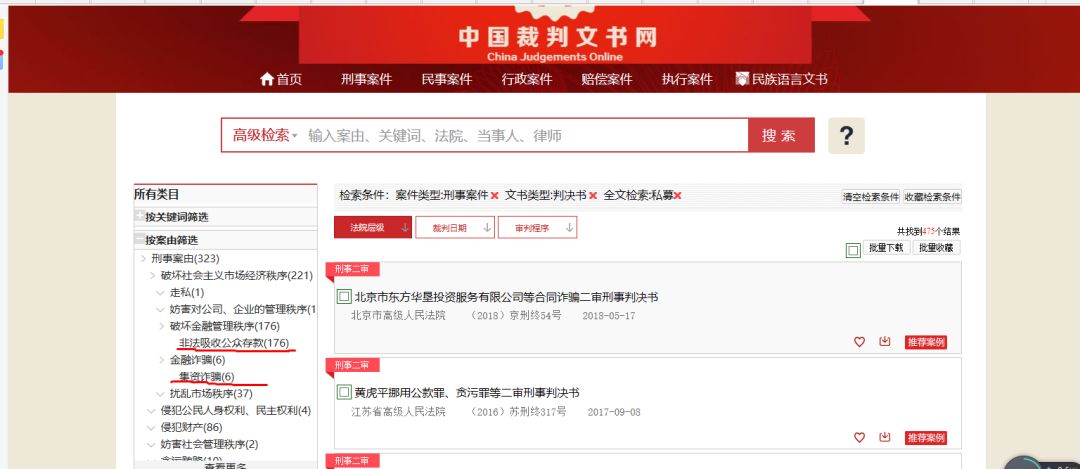Click 推荐案例 tag on 北京市东方华星 case
Screen dimensions: 1080x469
[x=926, y=342]
